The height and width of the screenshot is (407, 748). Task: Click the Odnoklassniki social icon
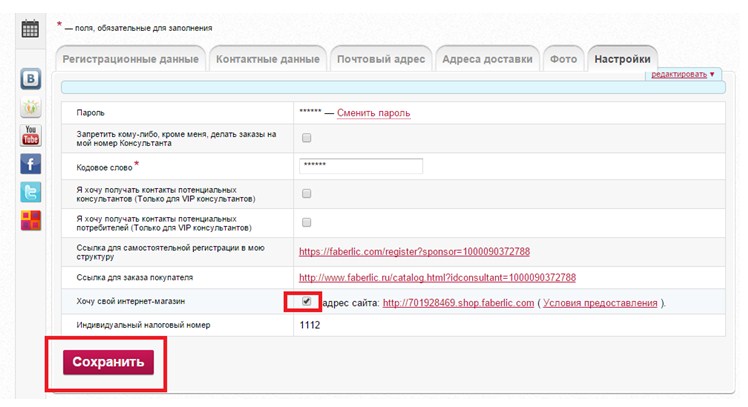pos(31,107)
